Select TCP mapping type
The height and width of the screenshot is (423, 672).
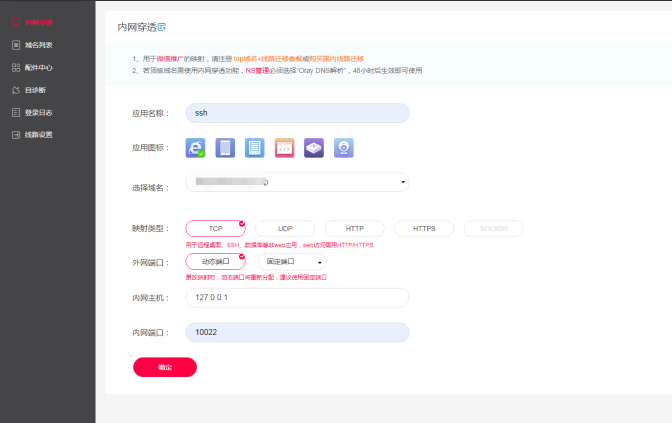(x=215, y=228)
